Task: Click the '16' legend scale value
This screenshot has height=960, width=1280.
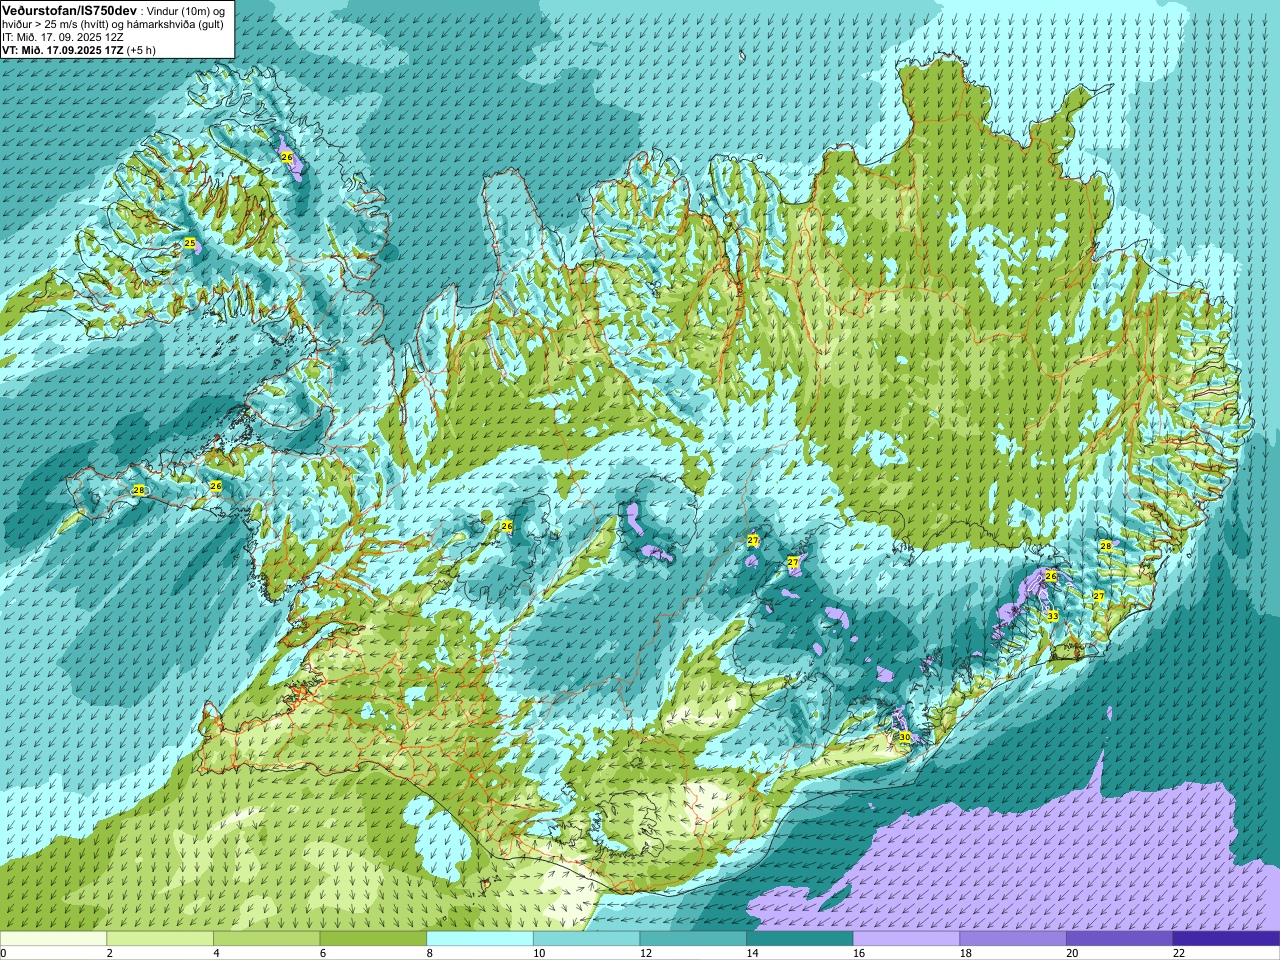Action: point(859,953)
